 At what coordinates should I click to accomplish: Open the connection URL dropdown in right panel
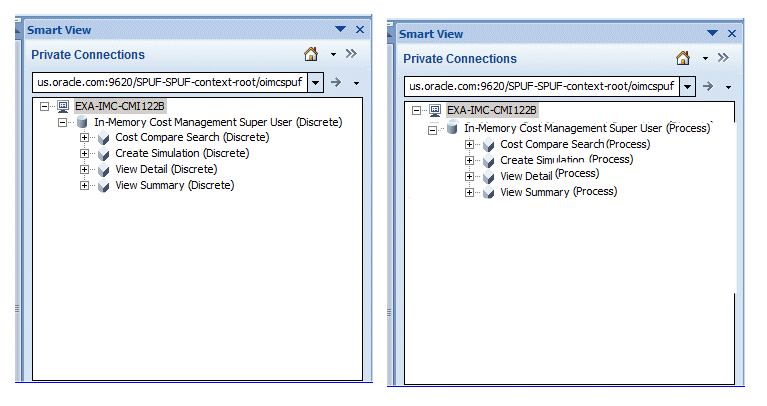(688, 87)
